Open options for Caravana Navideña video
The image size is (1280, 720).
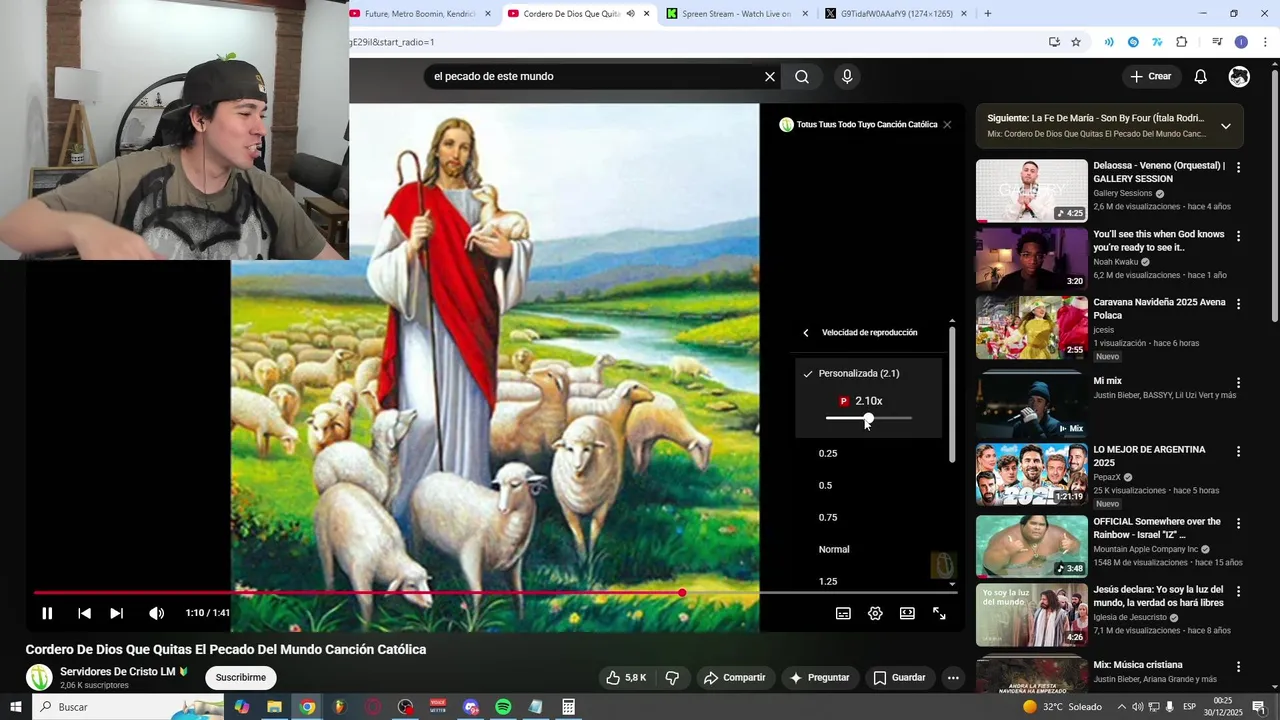coord(1238,304)
